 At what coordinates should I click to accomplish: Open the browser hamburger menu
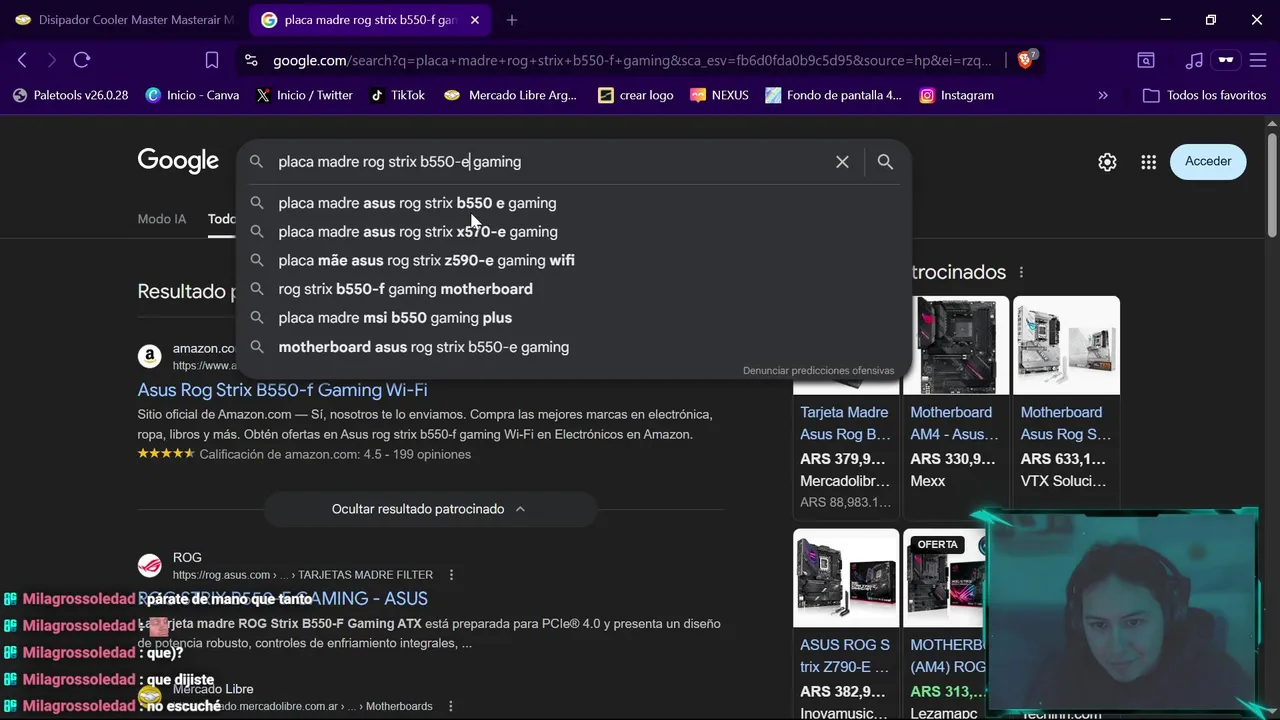tap(1256, 60)
